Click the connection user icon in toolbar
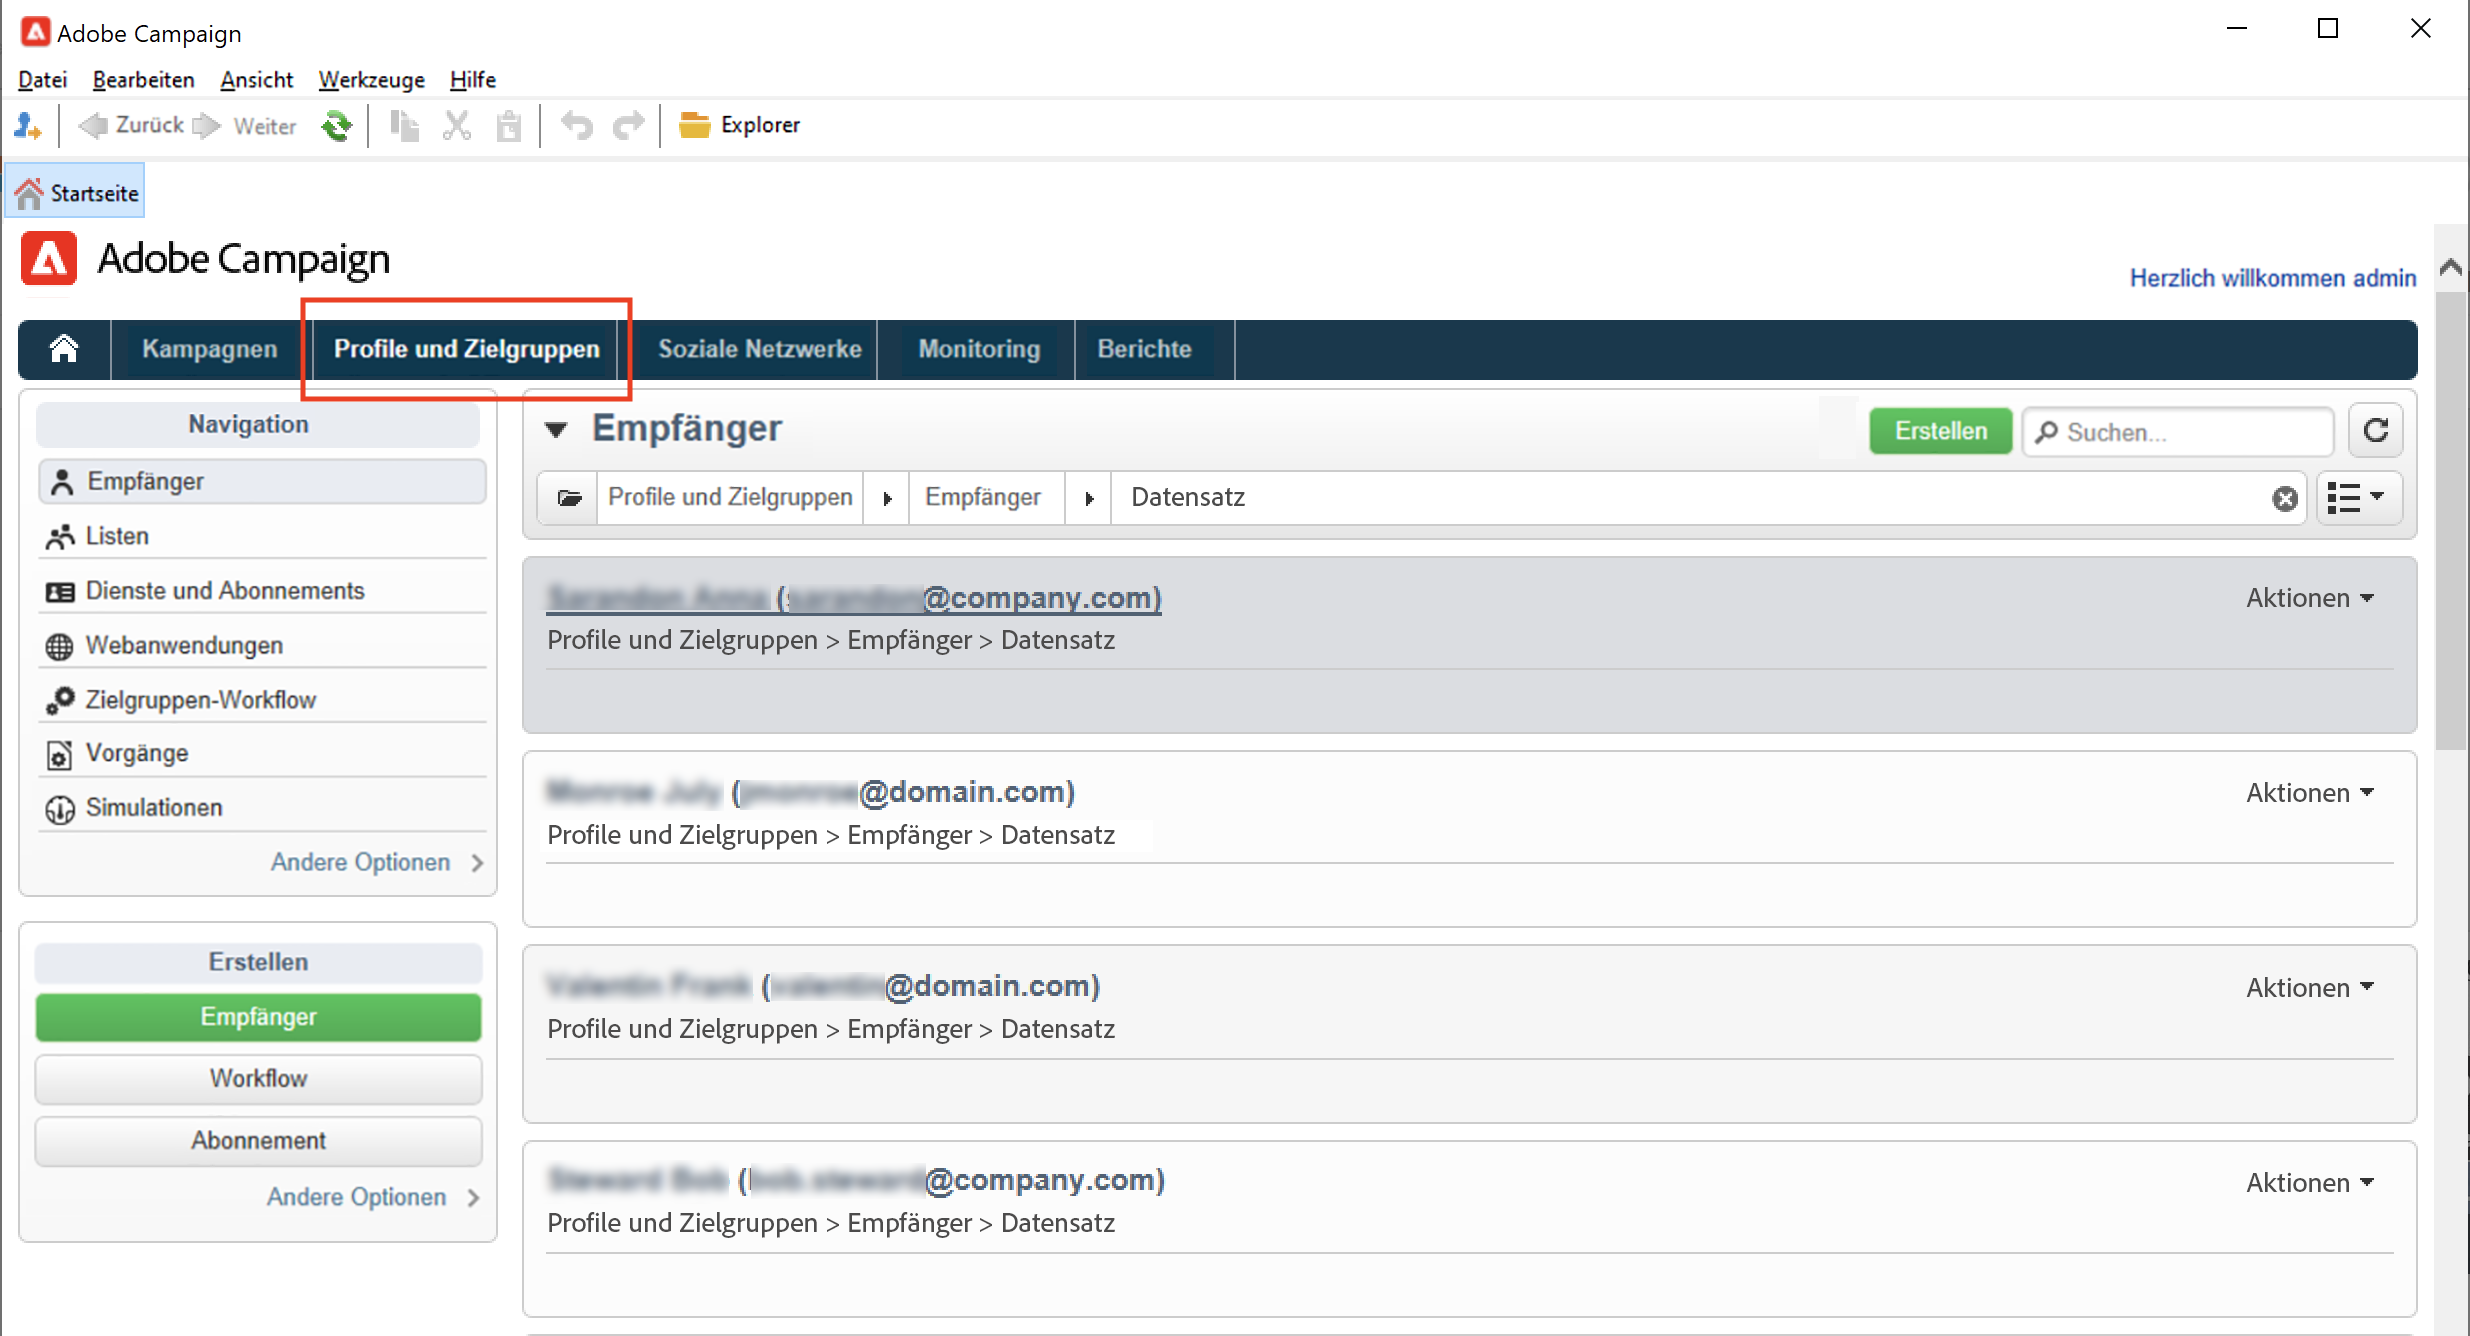The width and height of the screenshot is (2470, 1336). 27,126
